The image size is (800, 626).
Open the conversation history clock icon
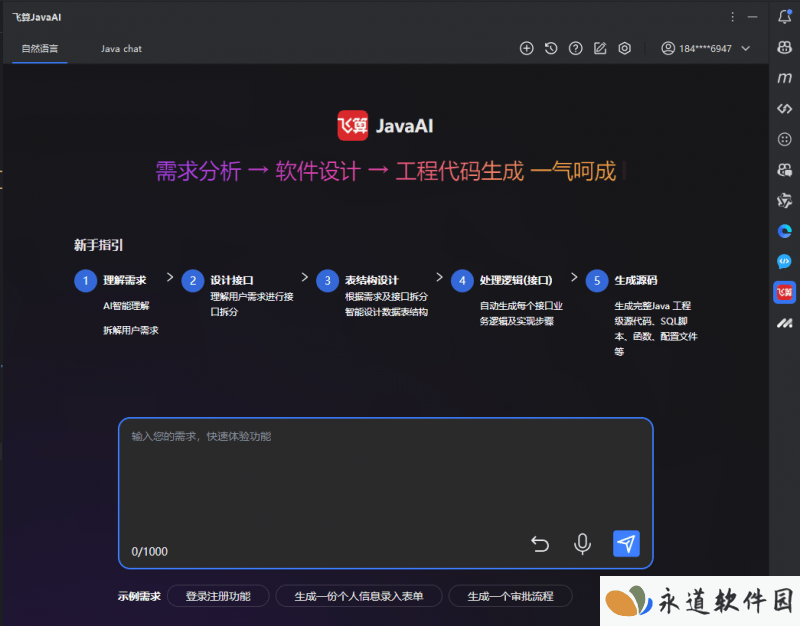pyautogui.click(x=551, y=48)
